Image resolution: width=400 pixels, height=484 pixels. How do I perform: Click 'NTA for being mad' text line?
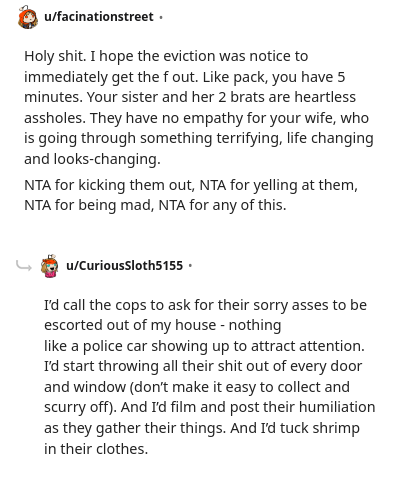click(x=155, y=205)
